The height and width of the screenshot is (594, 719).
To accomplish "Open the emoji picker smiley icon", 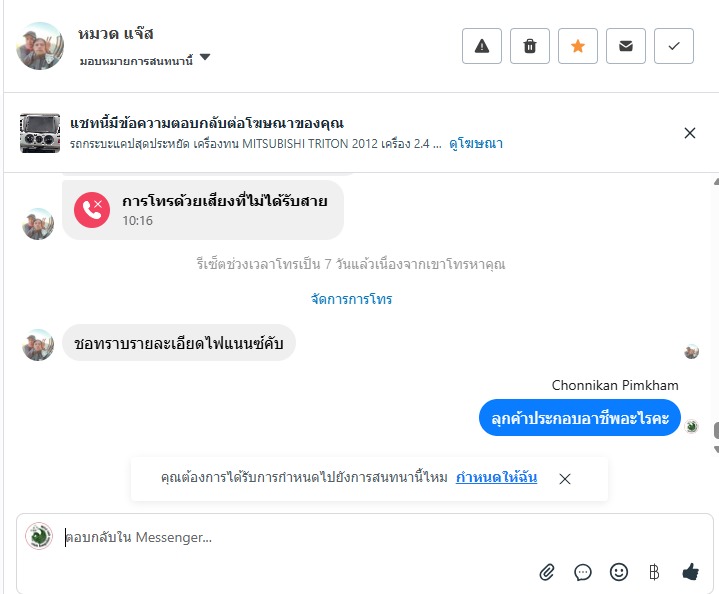I will point(619,572).
